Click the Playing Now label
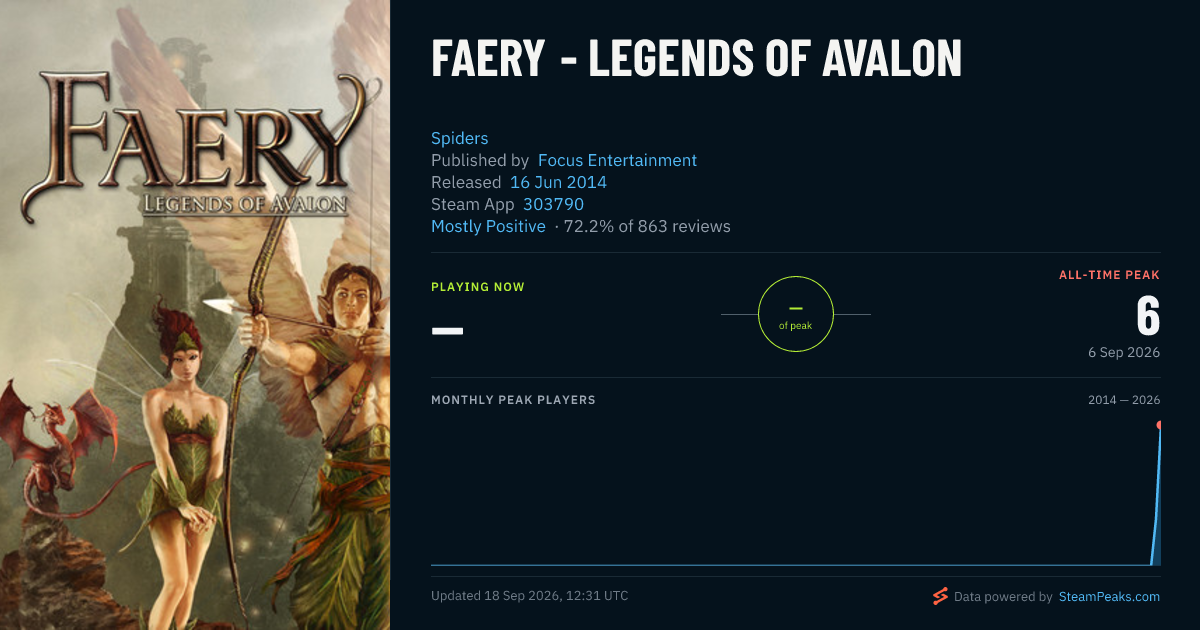The image size is (1200, 630). [x=478, y=287]
